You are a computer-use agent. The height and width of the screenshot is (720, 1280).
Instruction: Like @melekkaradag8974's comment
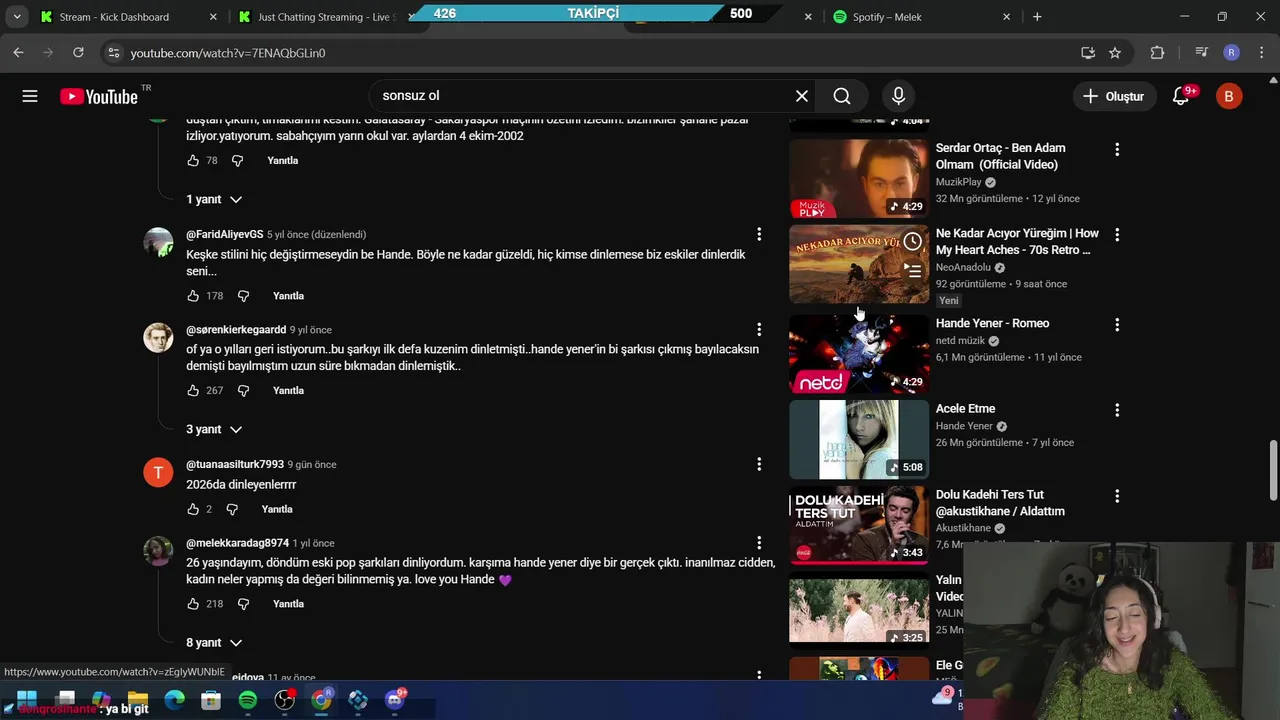point(193,604)
